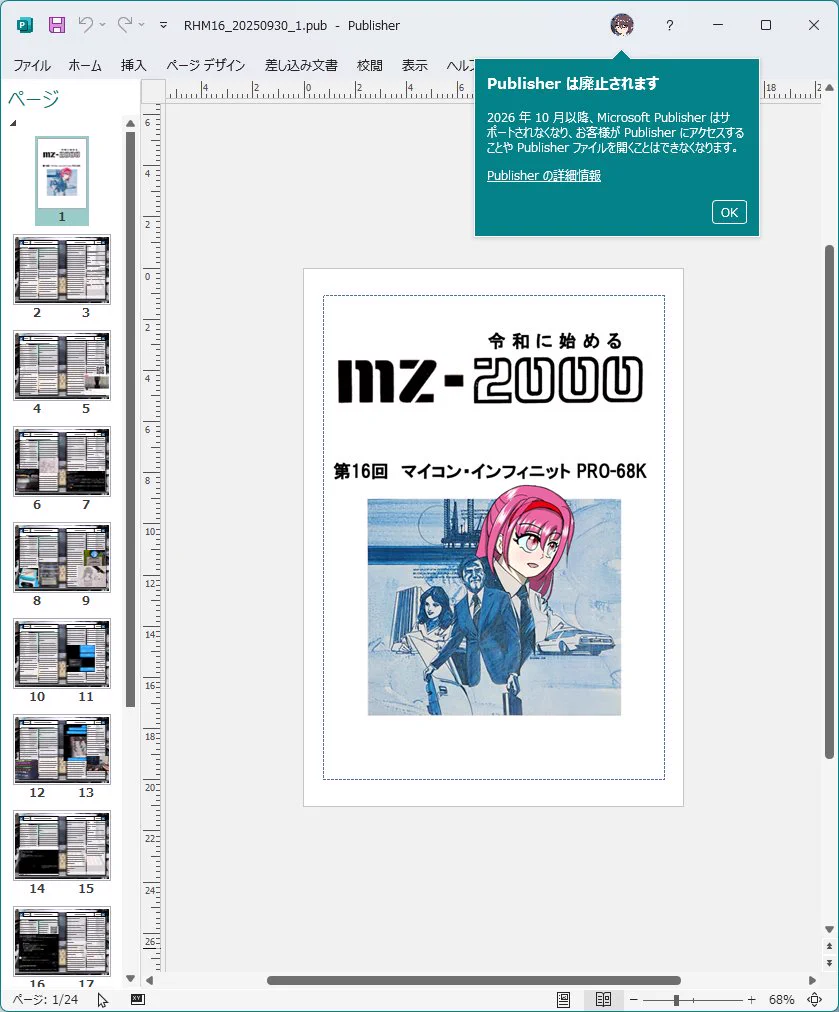Click the vertical scrollbar thumb
839x1012 pixels.
coord(829,502)
